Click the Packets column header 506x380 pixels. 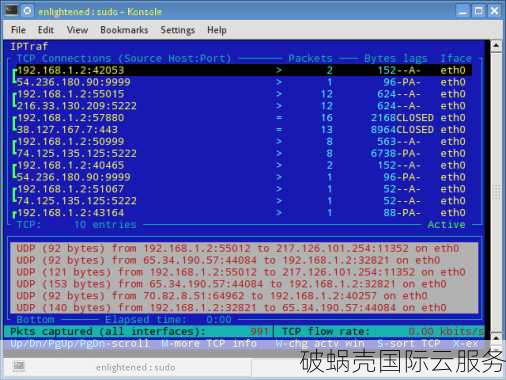[x=310, y=58]
